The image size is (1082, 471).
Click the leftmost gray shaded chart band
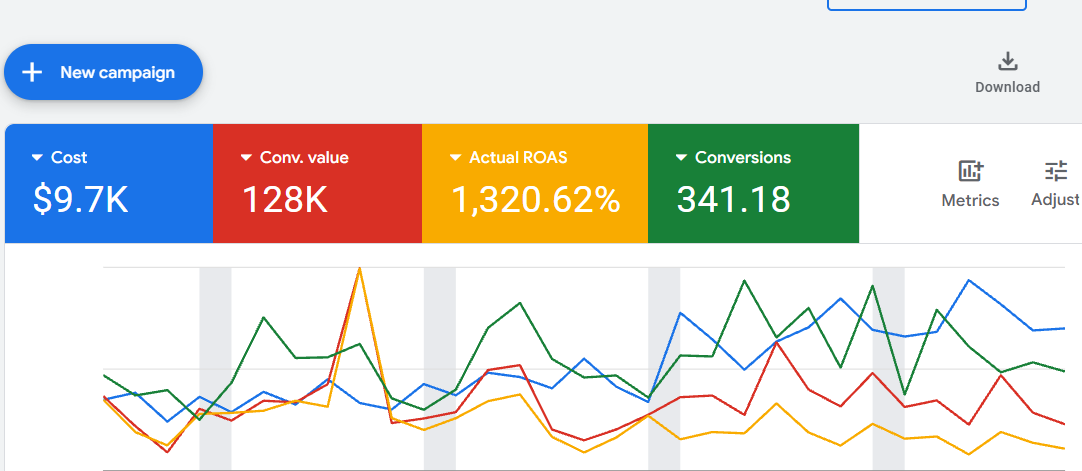pos(215,368)
